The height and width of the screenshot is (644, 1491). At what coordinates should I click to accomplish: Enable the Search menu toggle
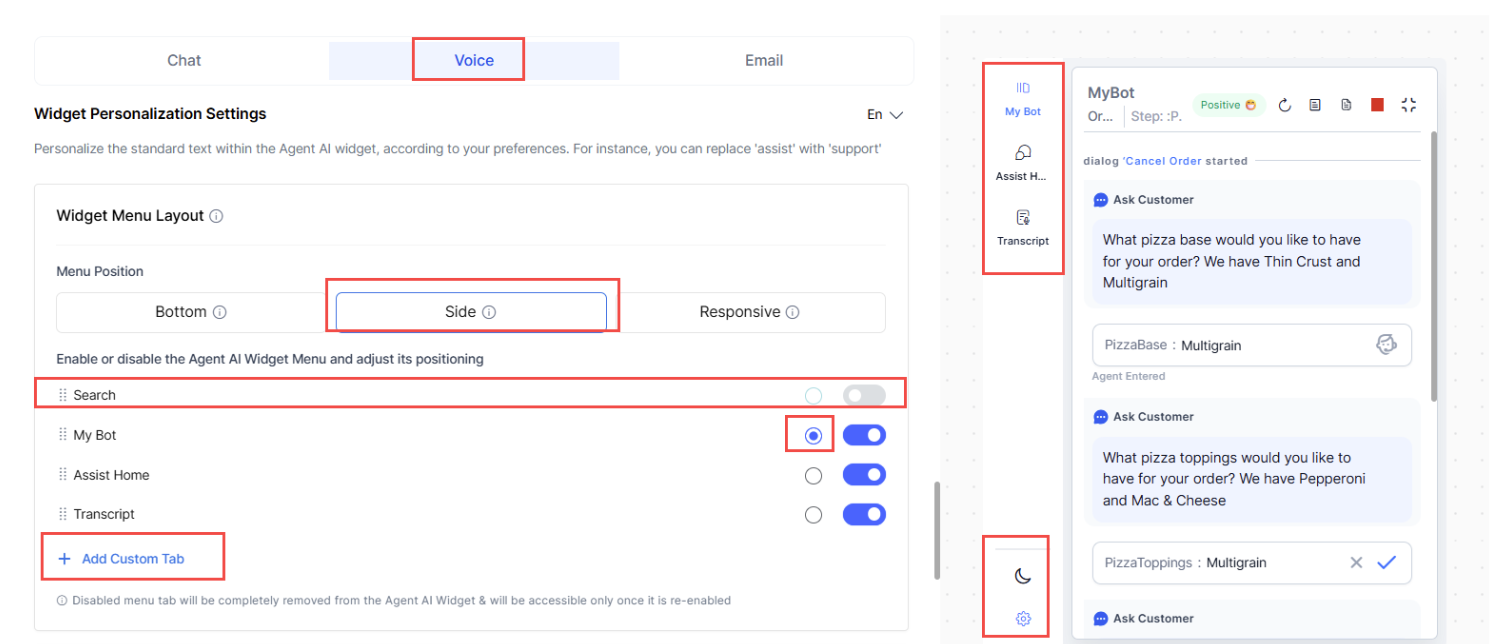coord(864,396)
